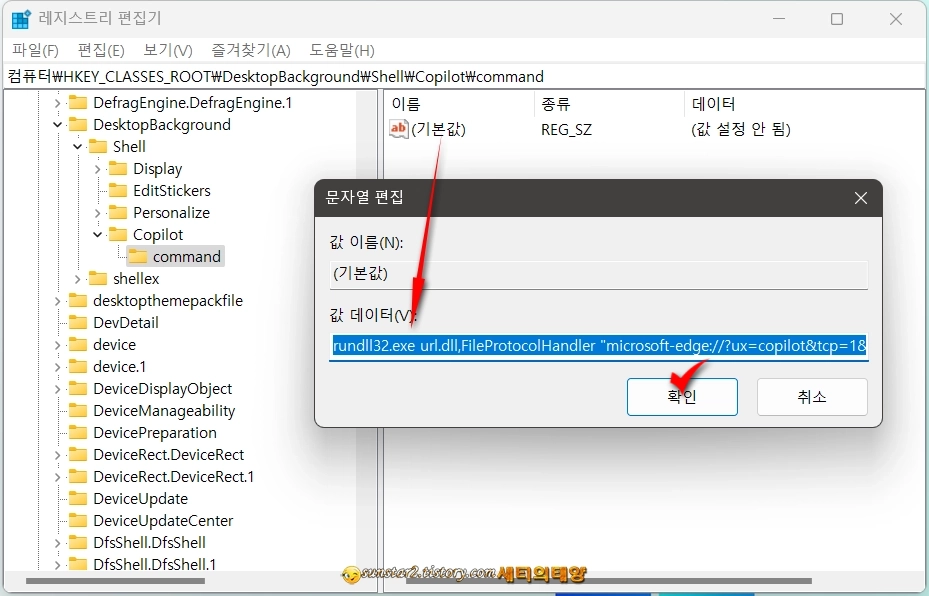Select the DfsShell.DfsShell.1 tree item
Image resolution: width=929 pixels, height=596 pixels.
[x=155, y=565]
